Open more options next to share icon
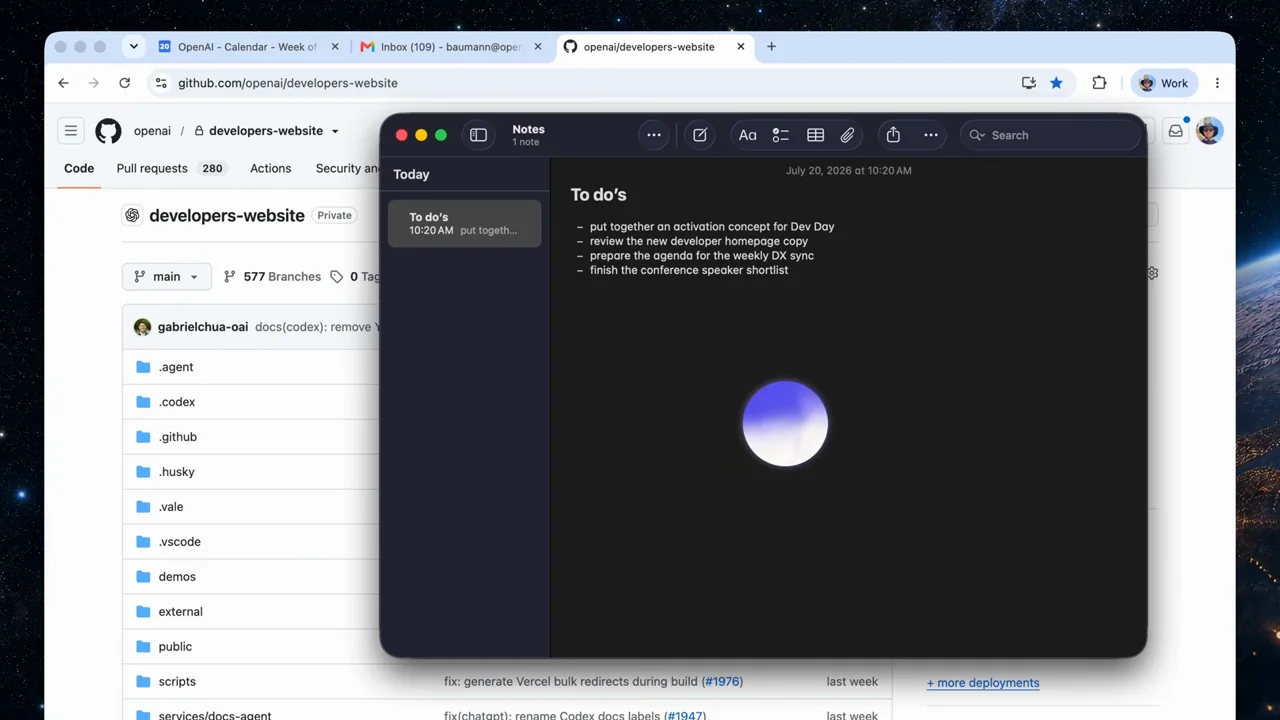This screenshot has width=1280, height=720. click(931, 135)
